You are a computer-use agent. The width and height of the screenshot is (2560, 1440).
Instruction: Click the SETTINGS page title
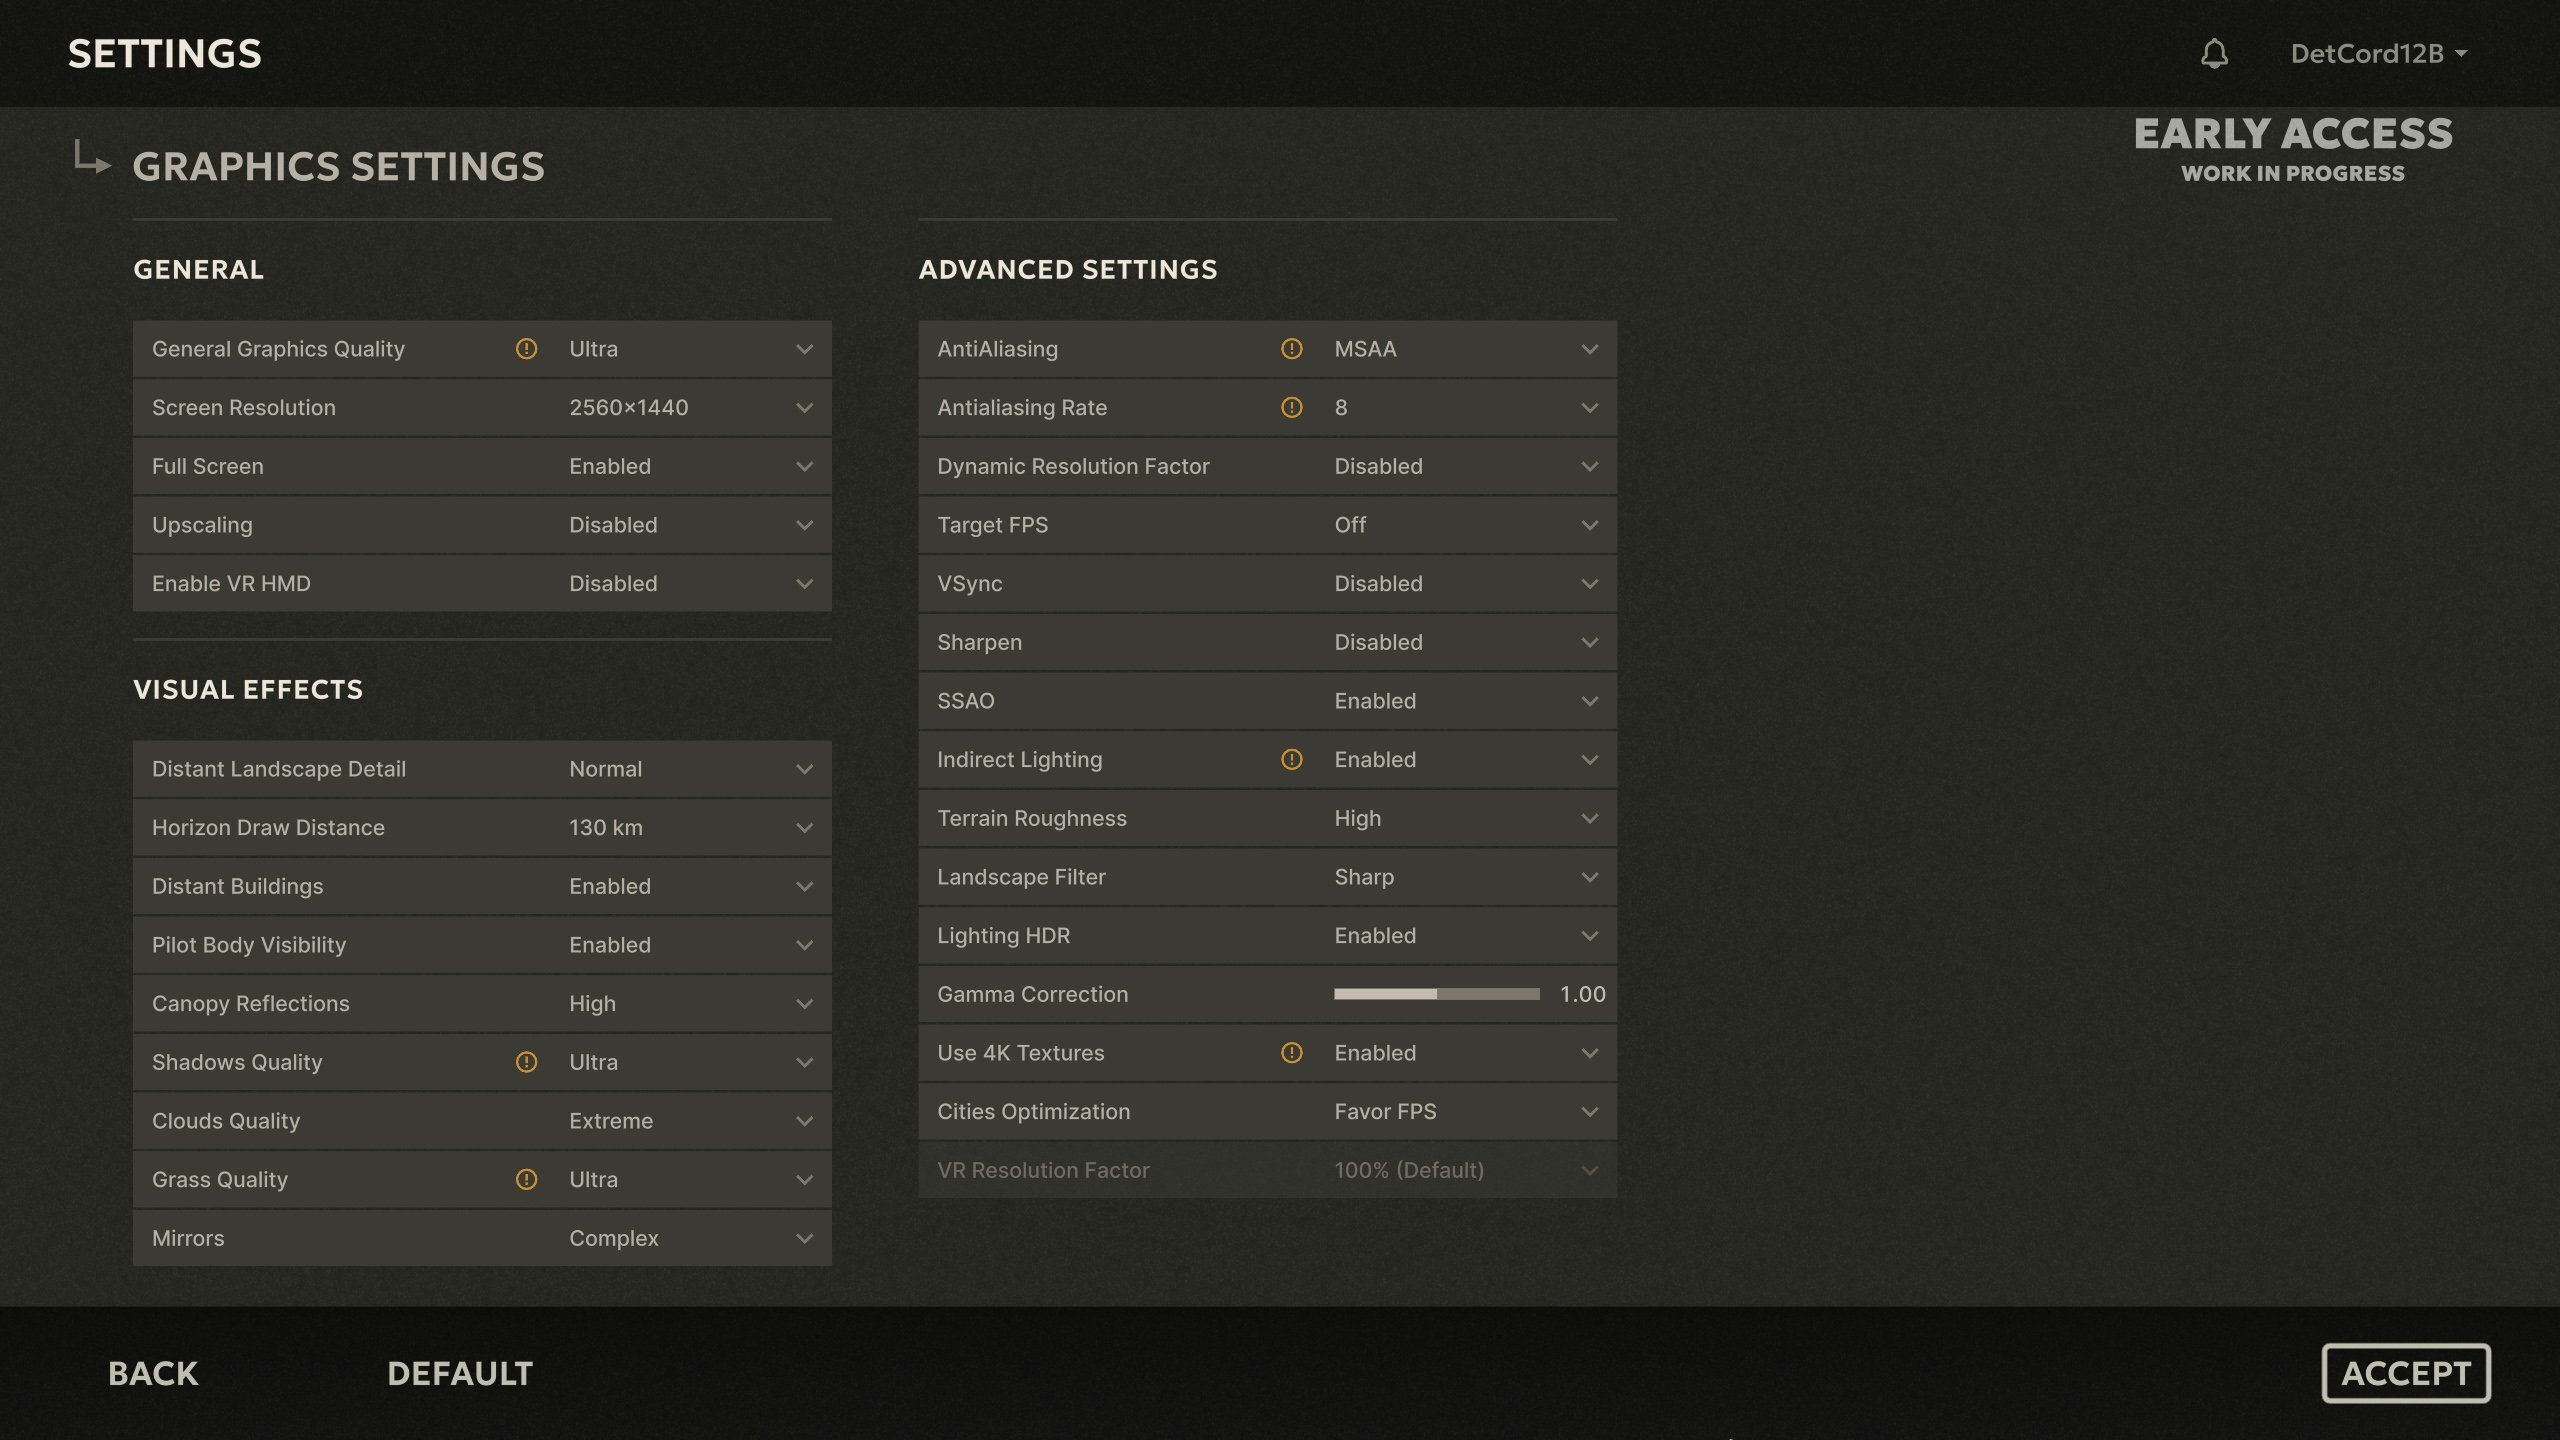click(165, 54)
